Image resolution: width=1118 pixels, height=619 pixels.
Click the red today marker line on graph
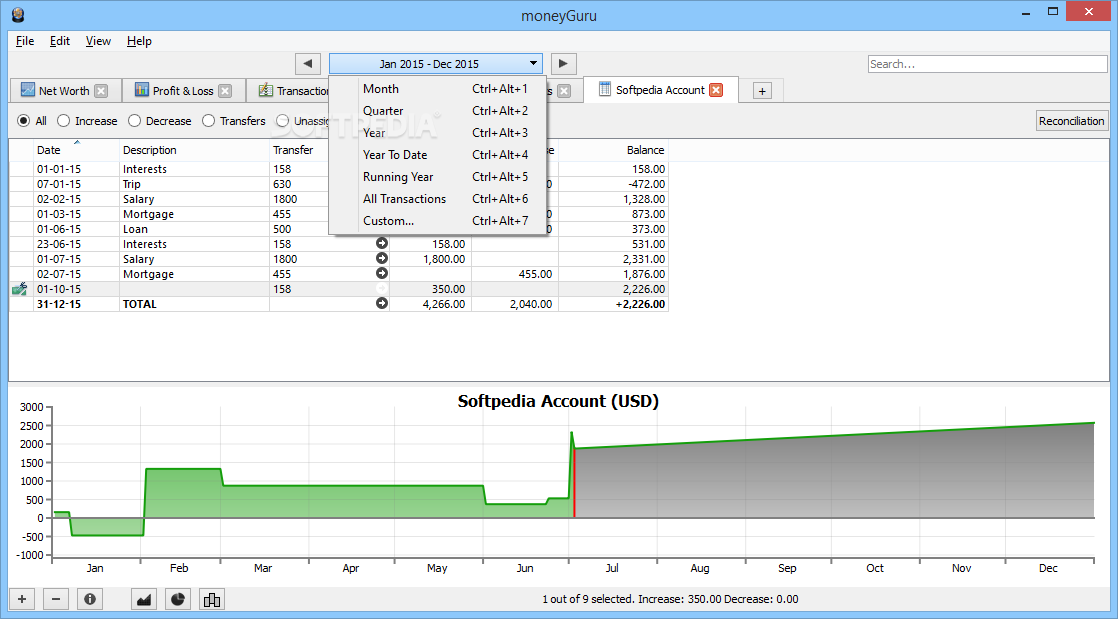coord(574,483)
